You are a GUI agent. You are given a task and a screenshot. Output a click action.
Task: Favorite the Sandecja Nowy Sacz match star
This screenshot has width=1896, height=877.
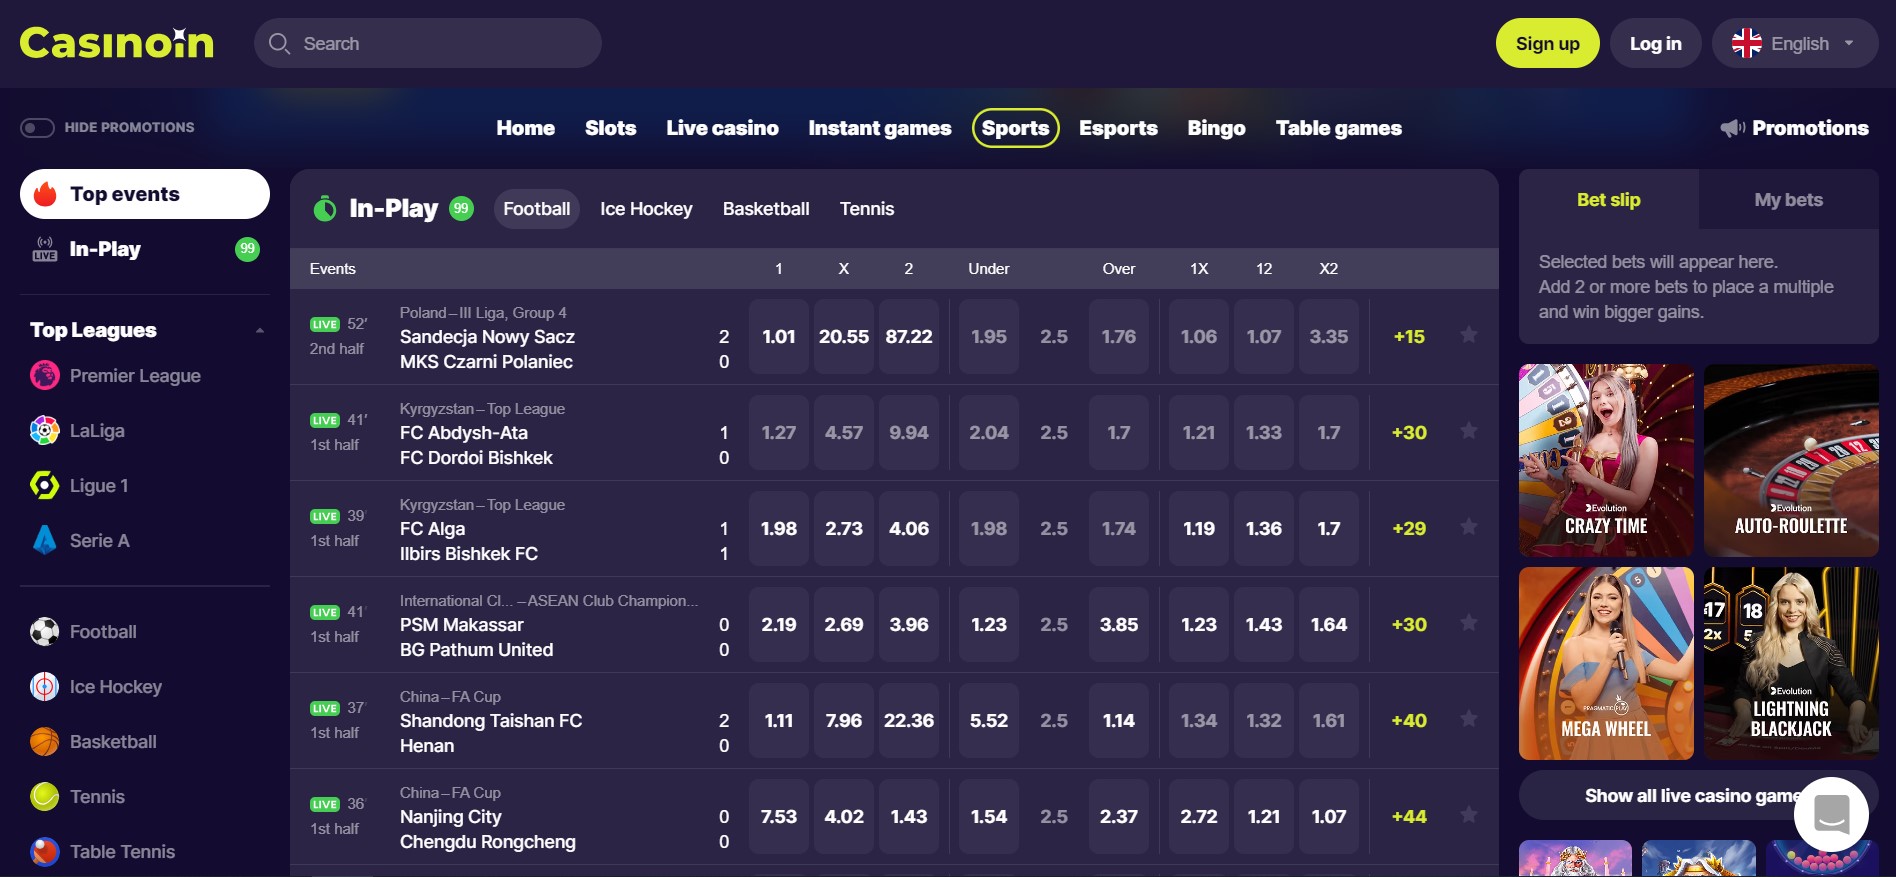[1469, 335]
